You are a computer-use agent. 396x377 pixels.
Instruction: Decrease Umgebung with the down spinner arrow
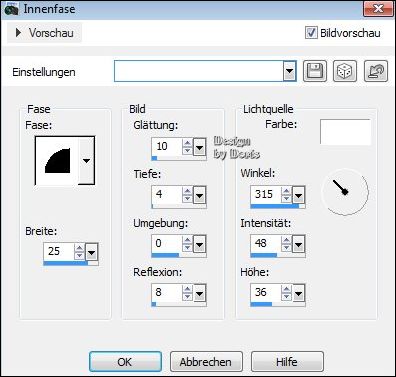pos(187,249)
